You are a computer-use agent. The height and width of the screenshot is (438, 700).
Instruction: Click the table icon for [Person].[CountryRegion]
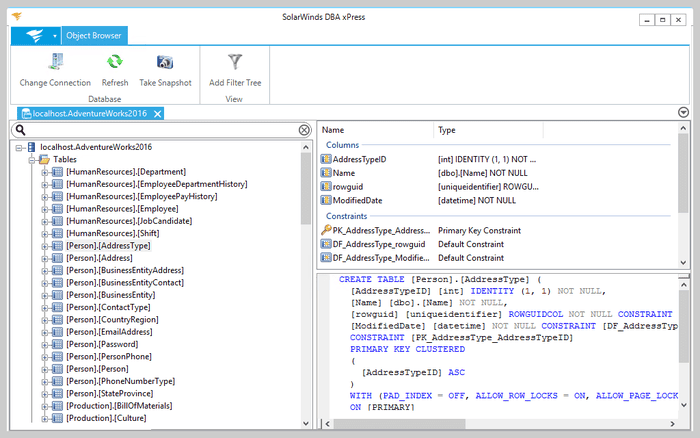tap(57, 320)
